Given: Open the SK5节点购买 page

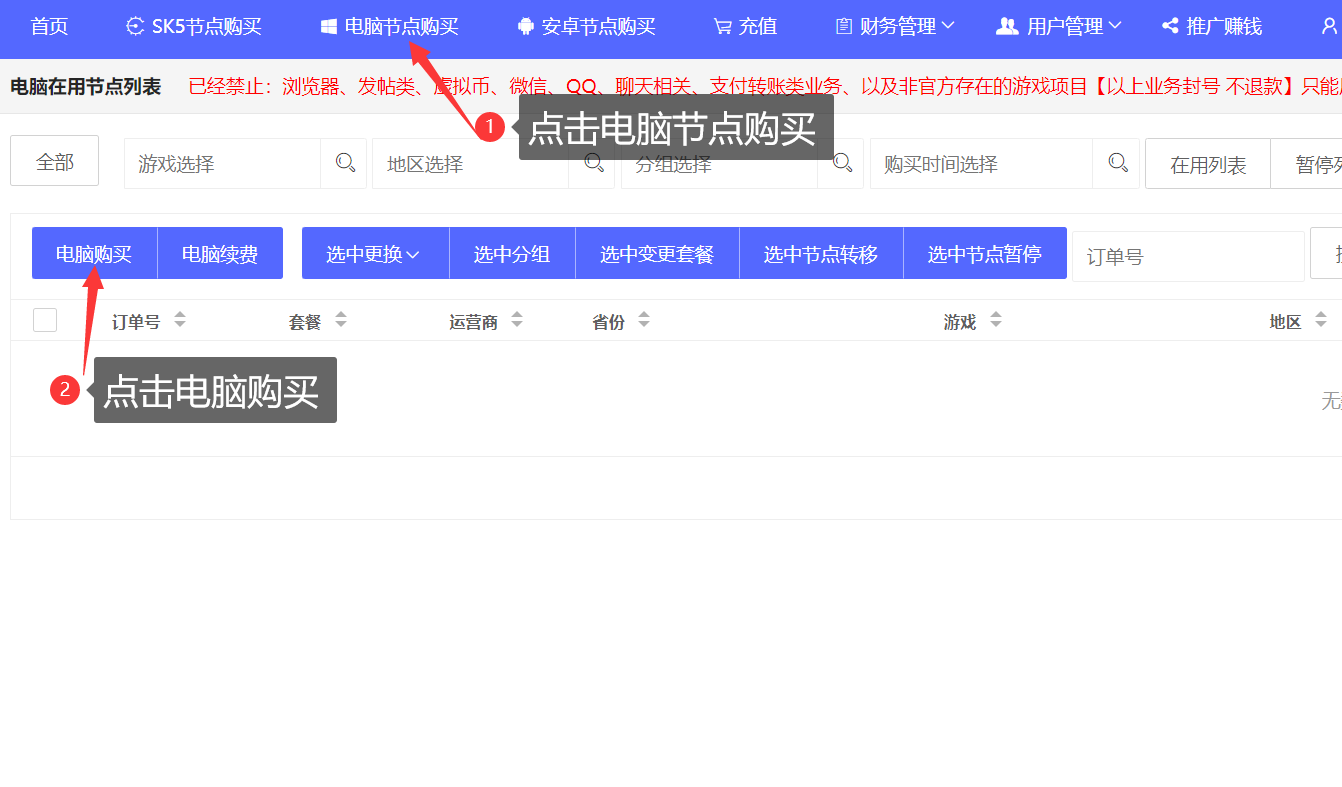Looking at the screenshot, I should pos(194,27).
